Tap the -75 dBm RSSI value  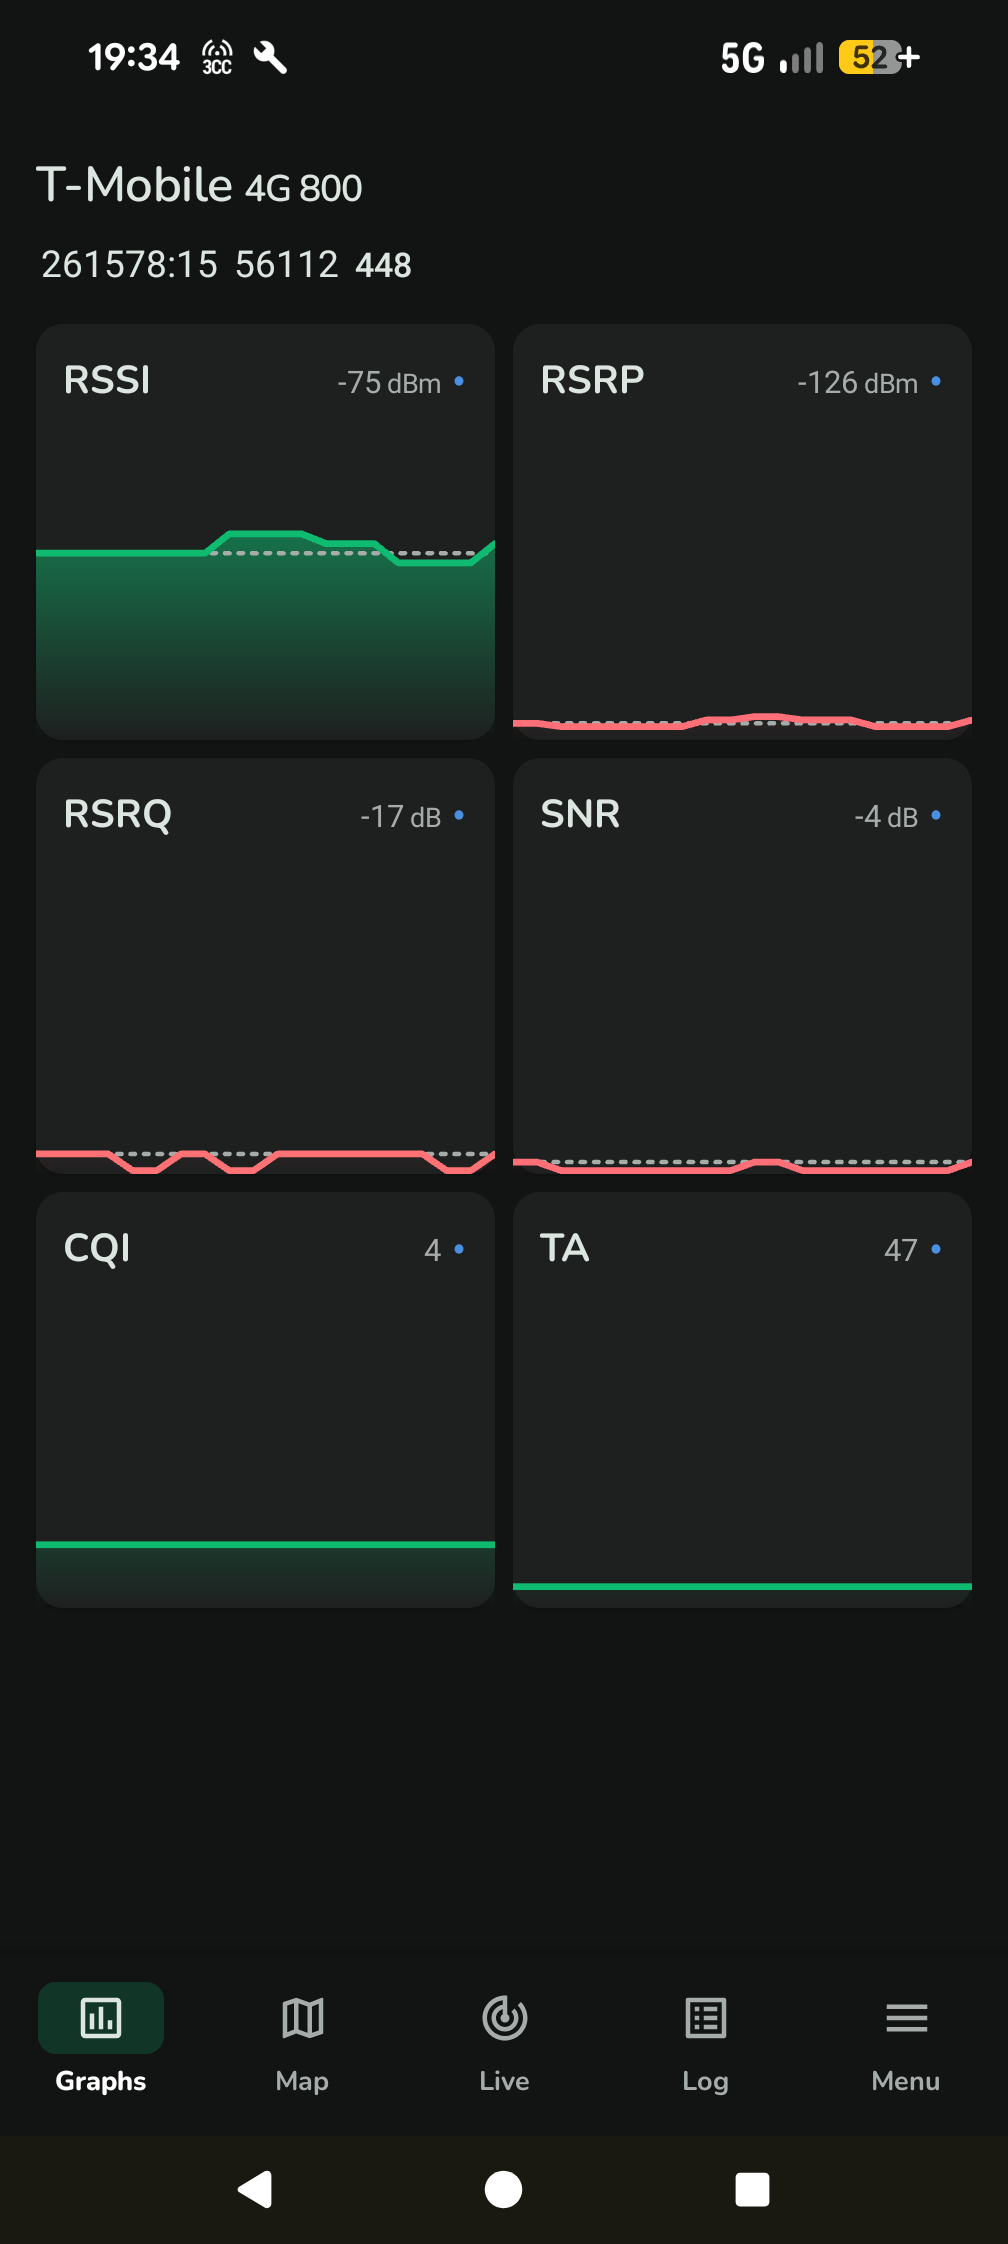tap(389, 383)
